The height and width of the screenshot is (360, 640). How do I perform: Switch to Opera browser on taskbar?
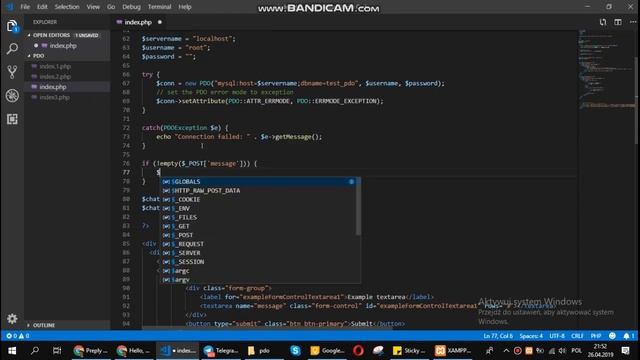(358, 351)
